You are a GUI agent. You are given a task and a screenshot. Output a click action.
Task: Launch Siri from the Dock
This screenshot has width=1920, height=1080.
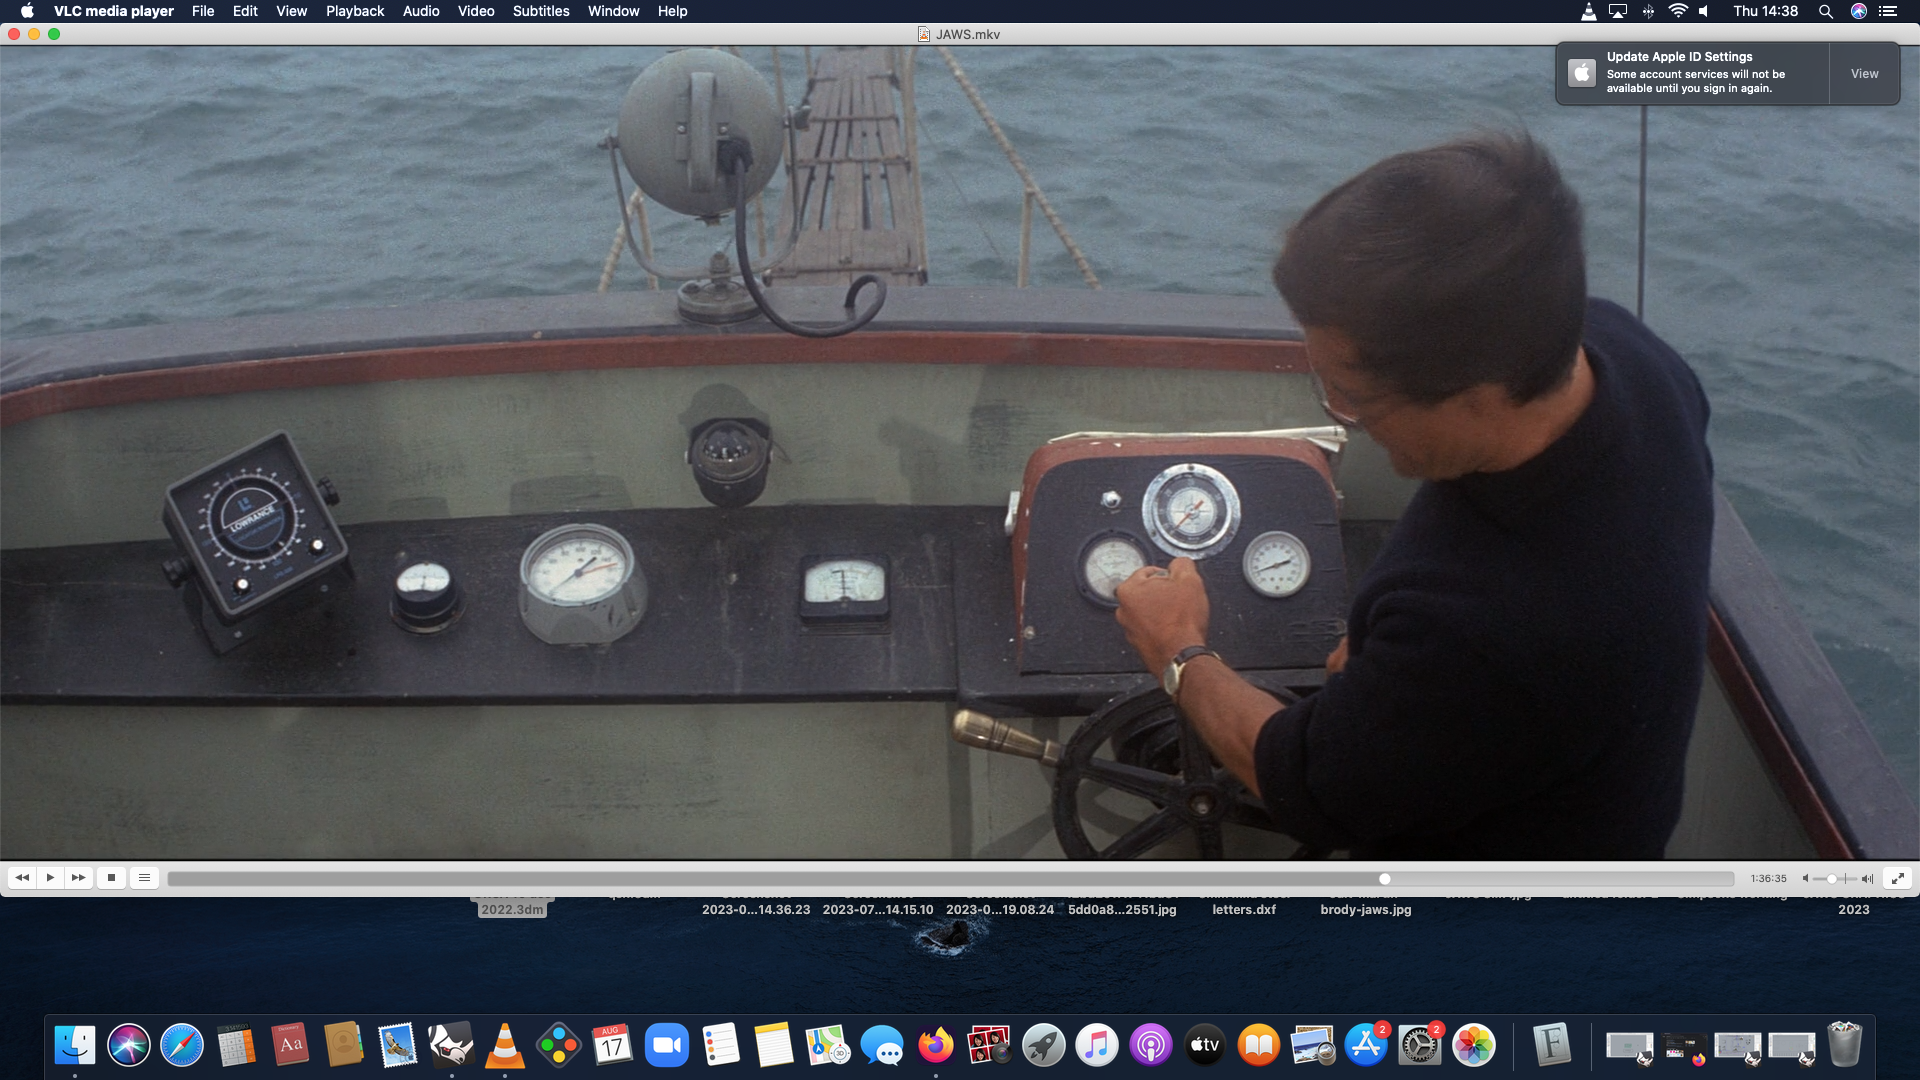click(x=129, y=1046)
